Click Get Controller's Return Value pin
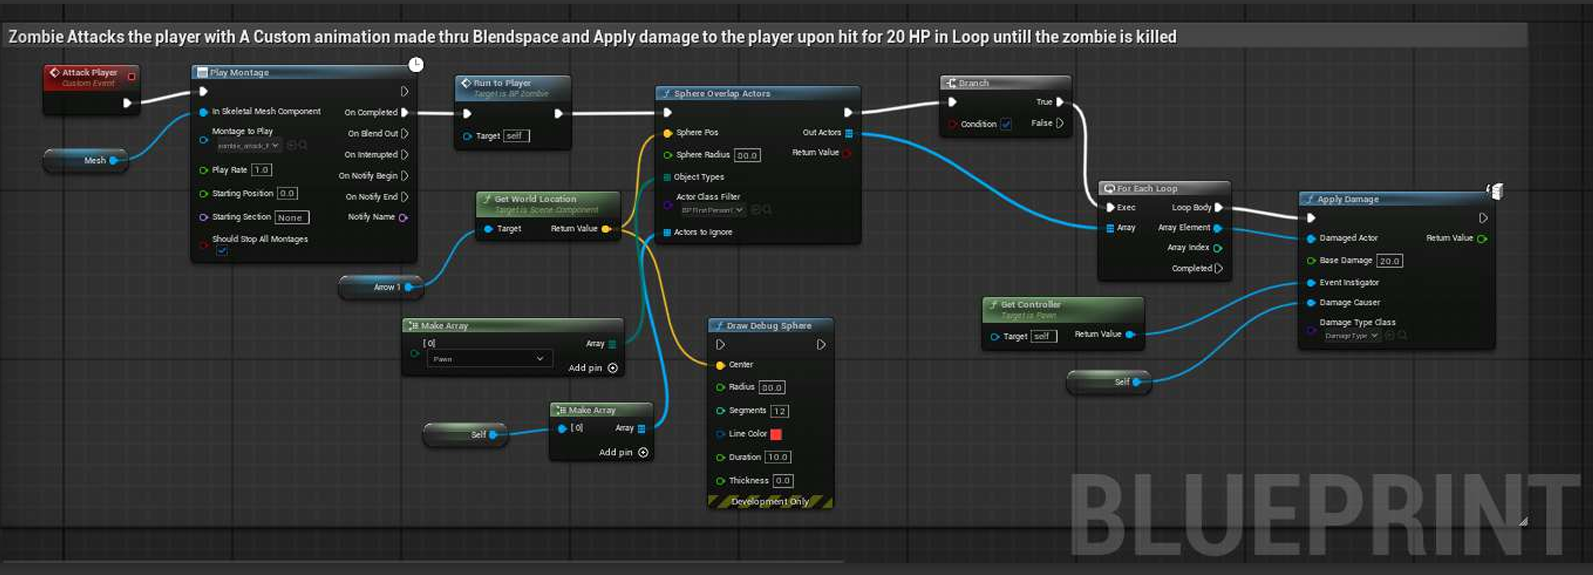Viewport: 1593px width, 575px height. point(1130,335)
